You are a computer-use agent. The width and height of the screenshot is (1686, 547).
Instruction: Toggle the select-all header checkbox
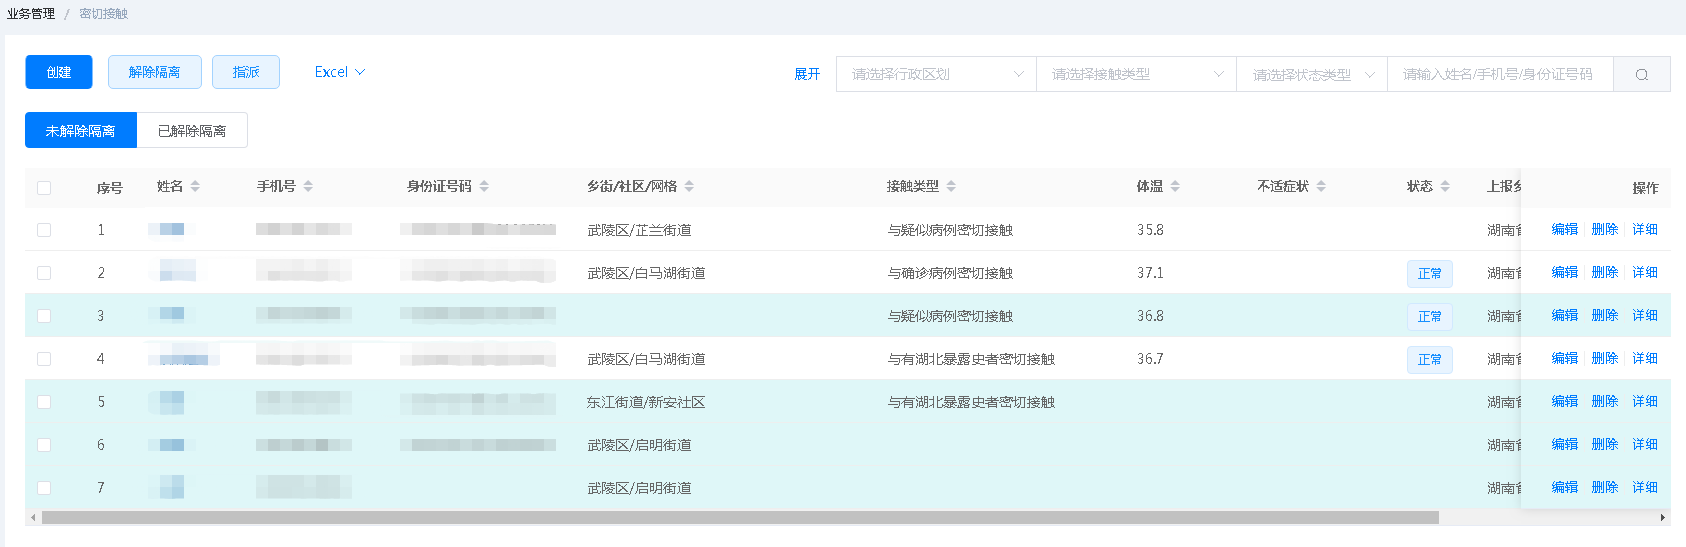tap(44, 187)
